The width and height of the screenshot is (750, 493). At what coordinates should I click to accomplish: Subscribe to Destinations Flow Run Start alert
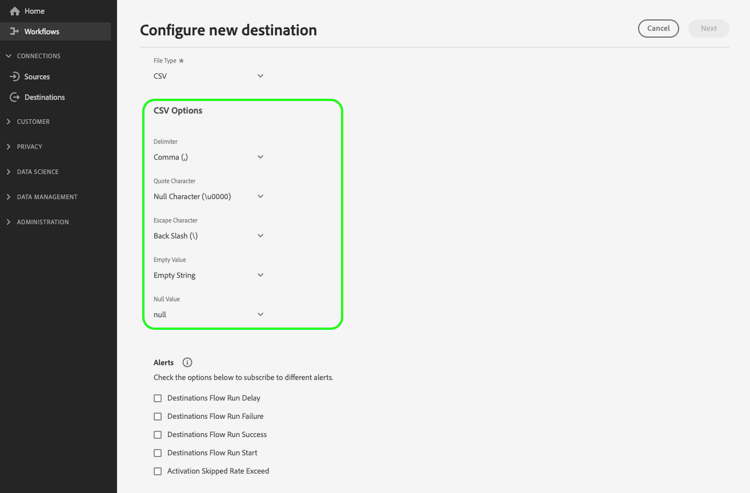[158, 453]
